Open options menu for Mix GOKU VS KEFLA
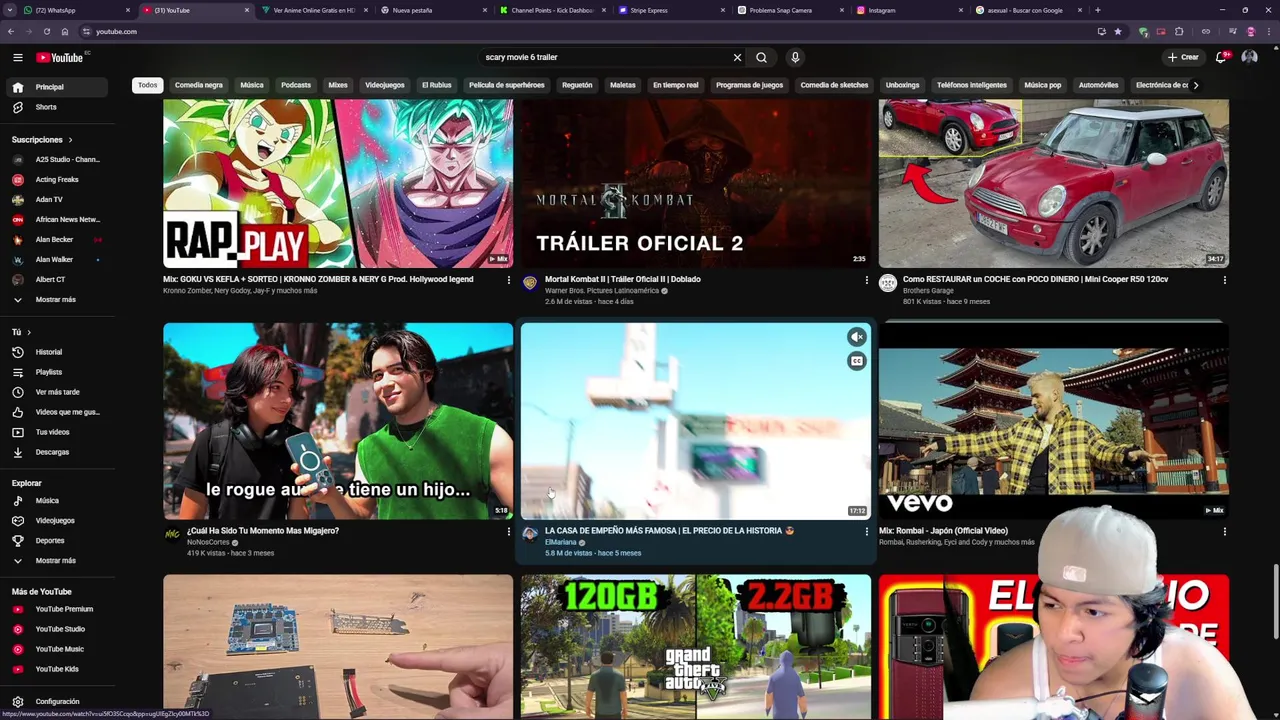Viewport: 1280px width, 720px height. coord(508,280)
